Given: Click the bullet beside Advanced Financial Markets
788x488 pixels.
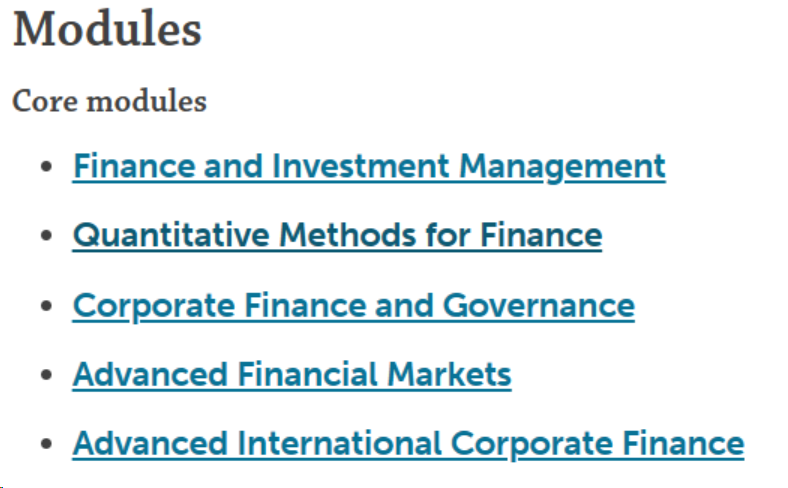Looking at the screenshot, I should pyautogui.click(x=46, y=376).
